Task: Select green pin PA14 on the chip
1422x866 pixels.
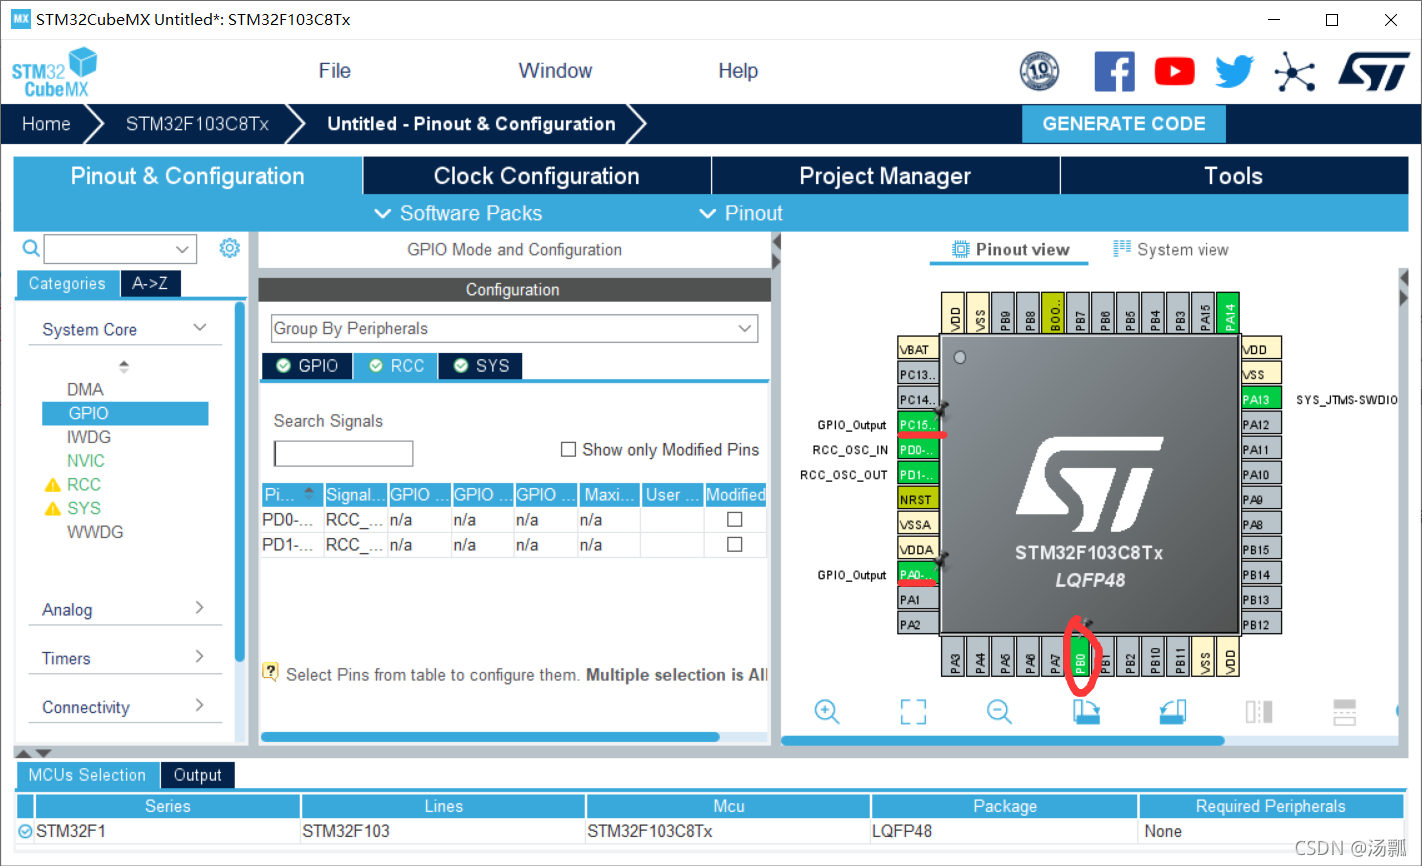Action: (1230, 313)
